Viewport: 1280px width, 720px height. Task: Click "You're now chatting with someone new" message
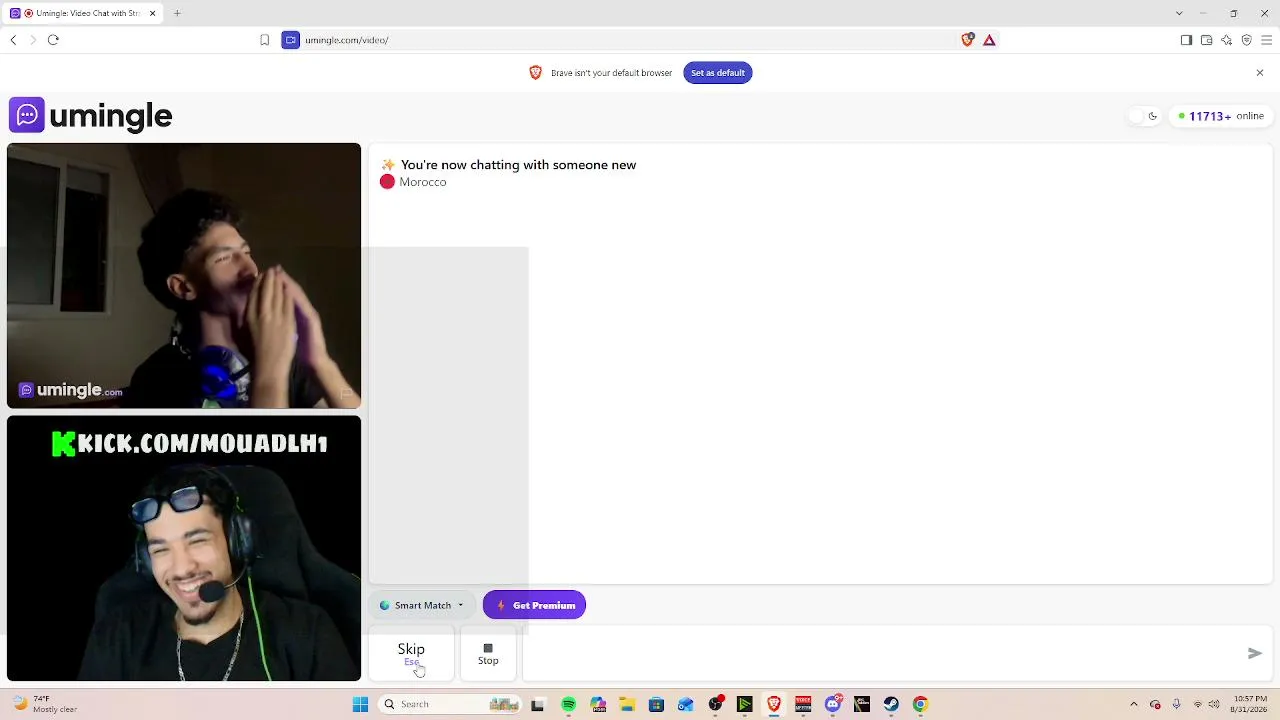point(518,165)
